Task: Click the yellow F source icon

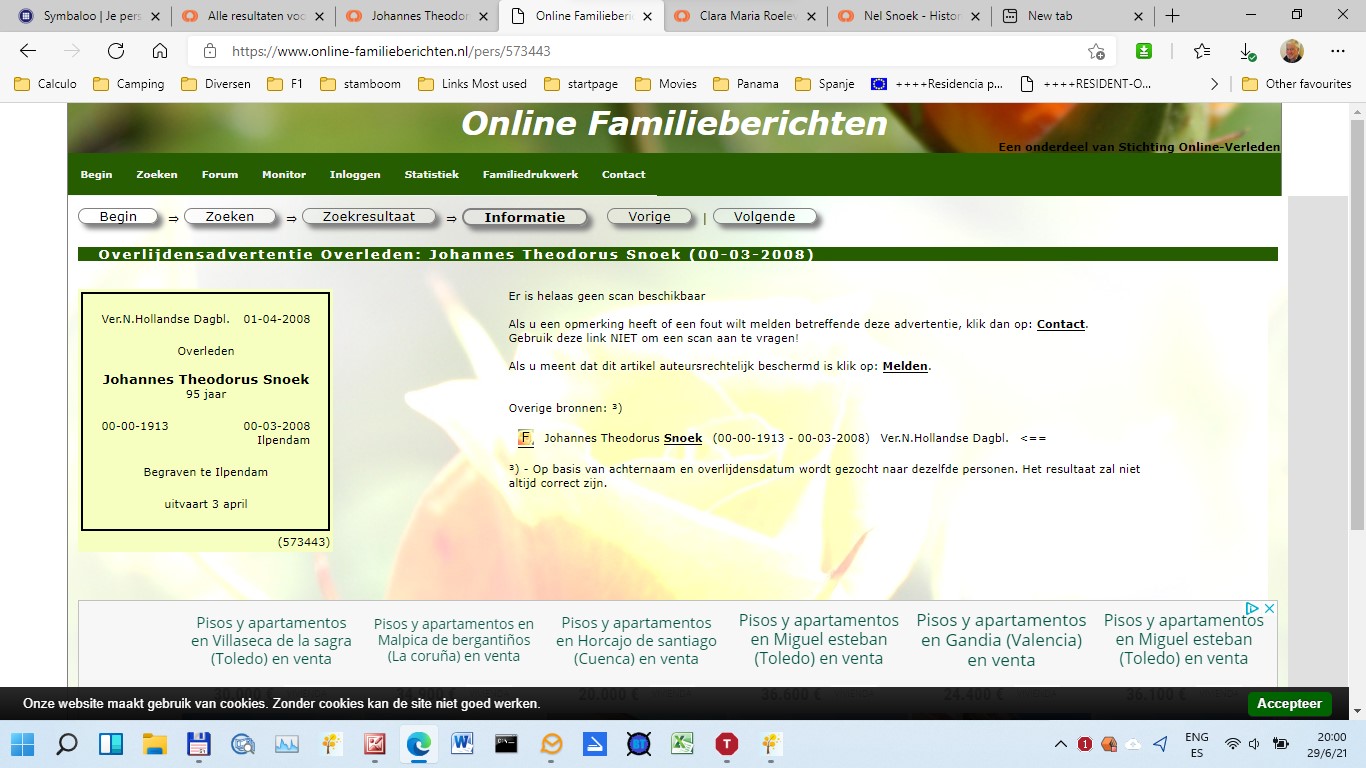Action: tap(526, 438)
